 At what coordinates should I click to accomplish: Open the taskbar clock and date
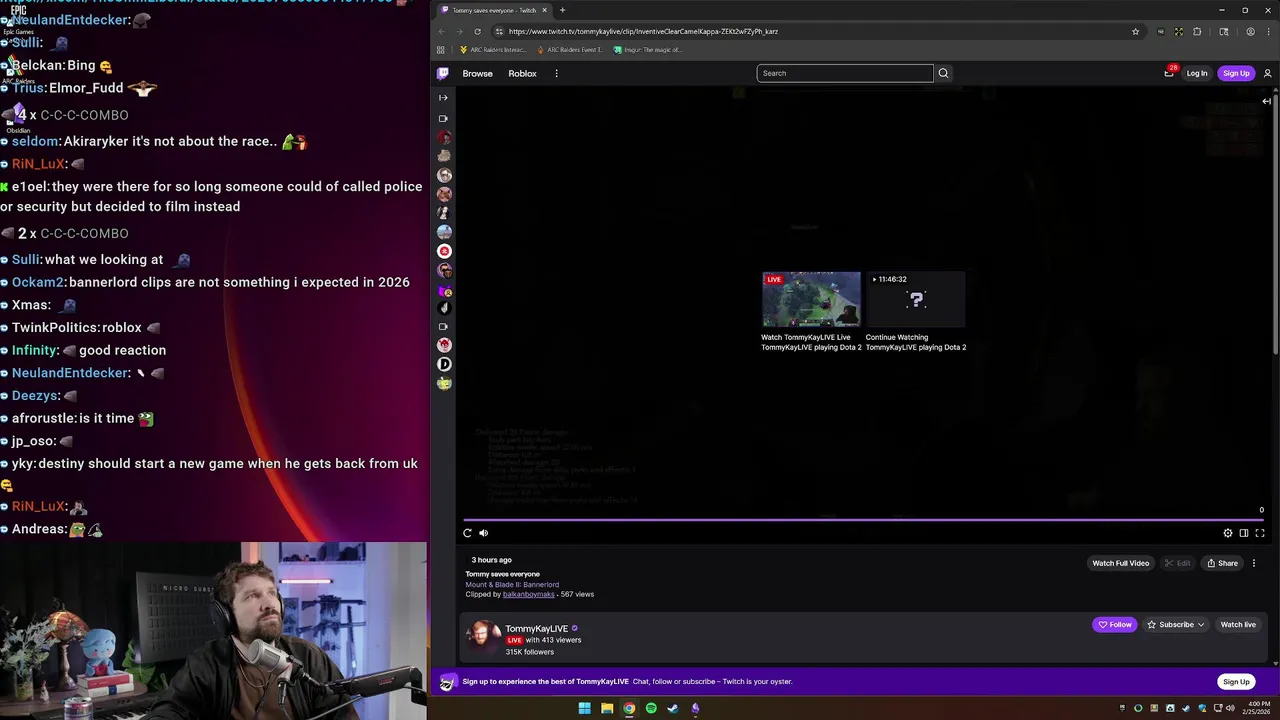pyautogui.click(x=1255, y=708)
